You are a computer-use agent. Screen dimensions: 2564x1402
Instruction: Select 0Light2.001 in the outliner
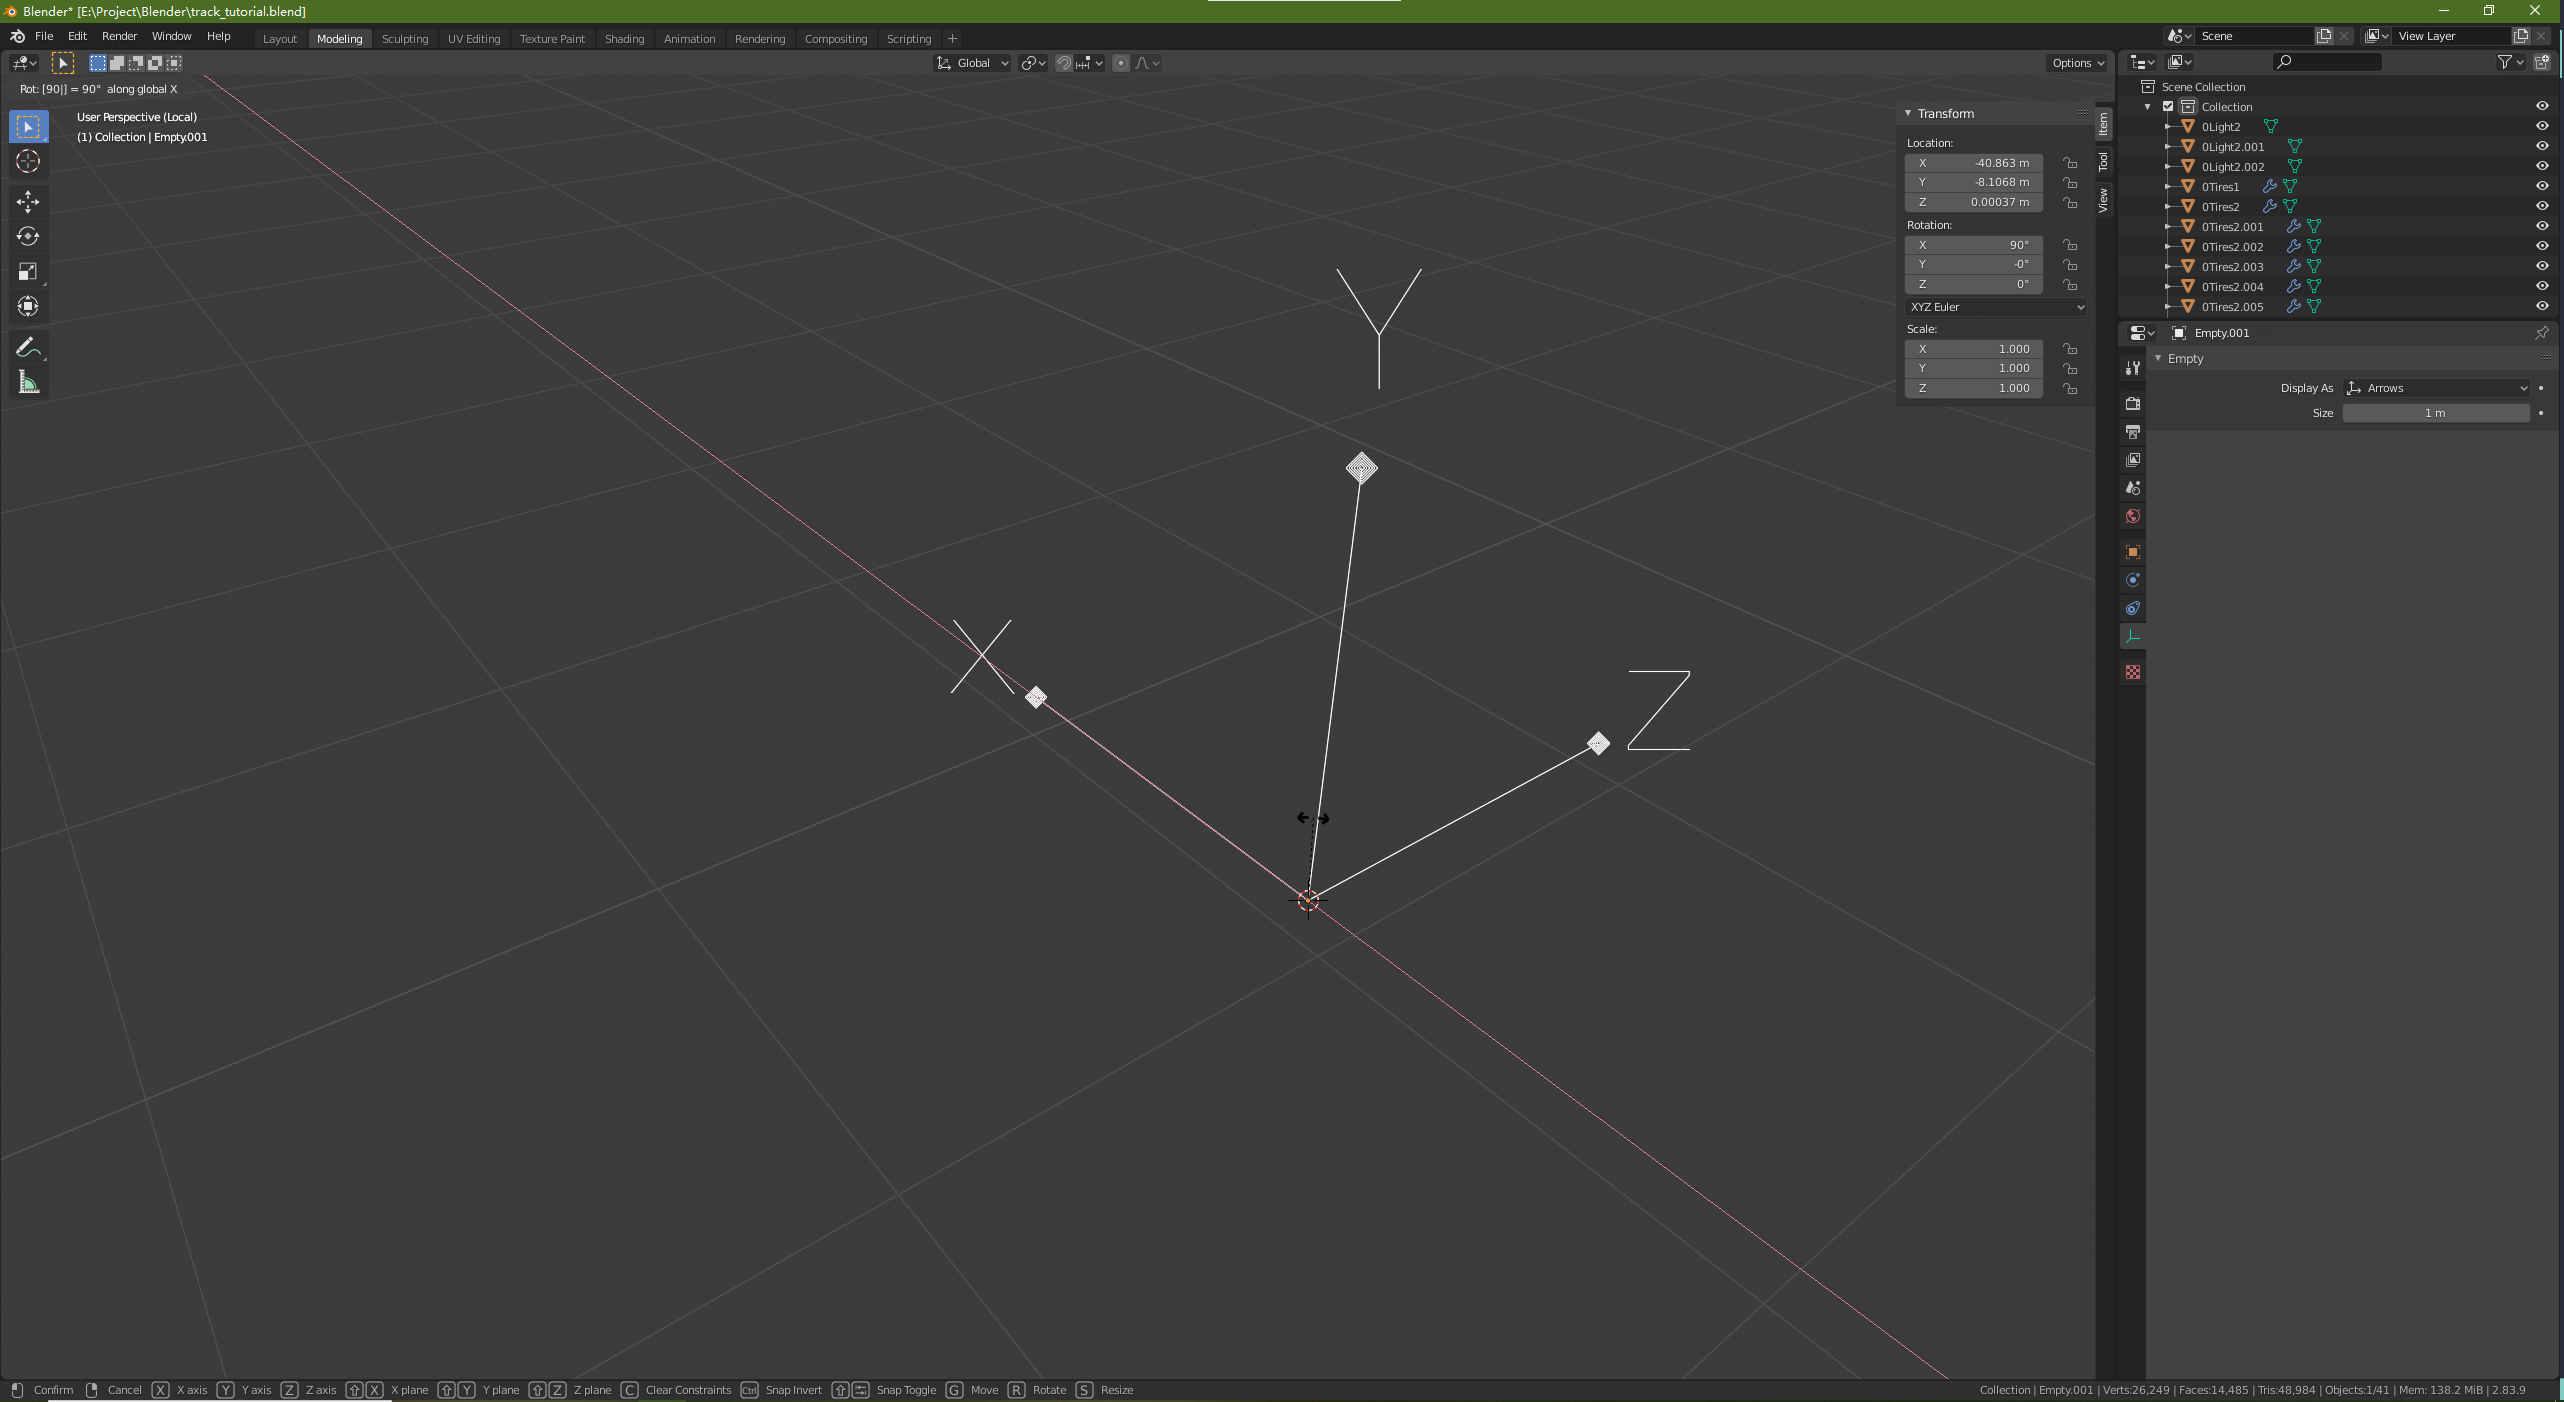tap(2232, 147)
